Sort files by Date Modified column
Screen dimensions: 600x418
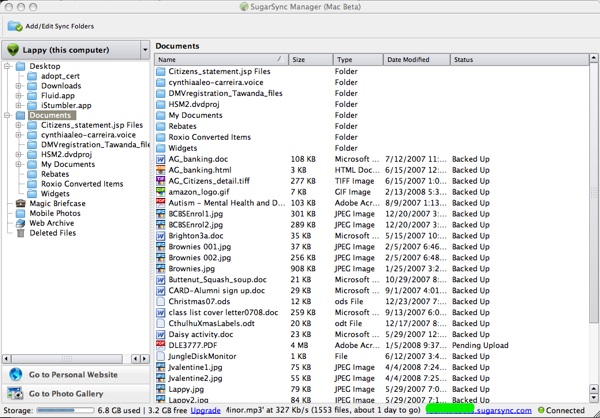click(415, 60)
